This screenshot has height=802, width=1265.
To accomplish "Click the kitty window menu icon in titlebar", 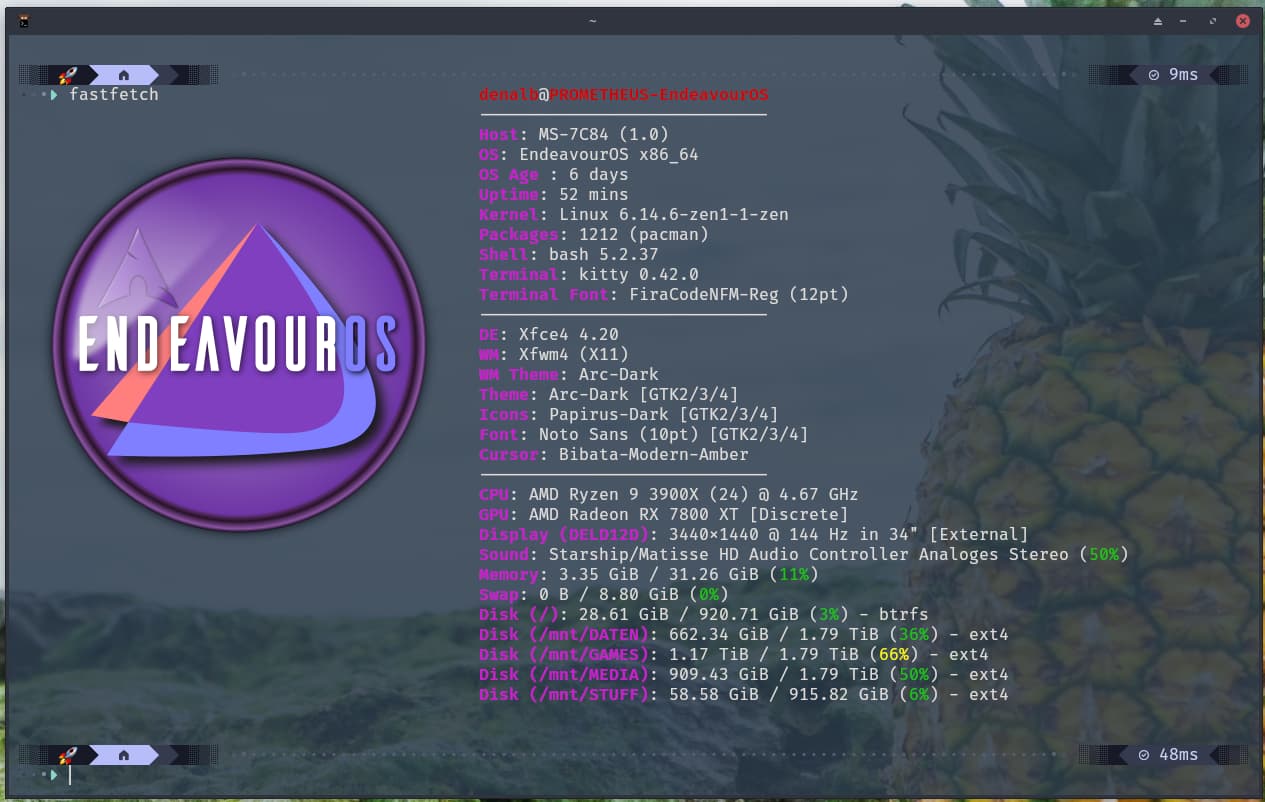I will [x=23, y=21].
